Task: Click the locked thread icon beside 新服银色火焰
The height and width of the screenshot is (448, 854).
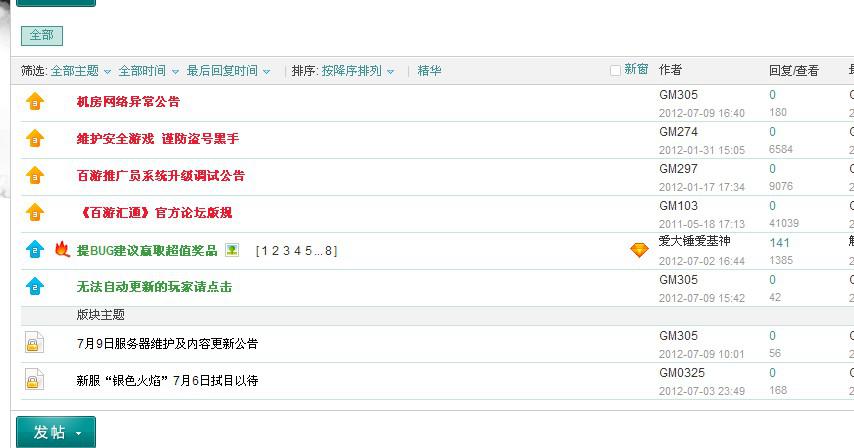Action: (x=34, y=380)
